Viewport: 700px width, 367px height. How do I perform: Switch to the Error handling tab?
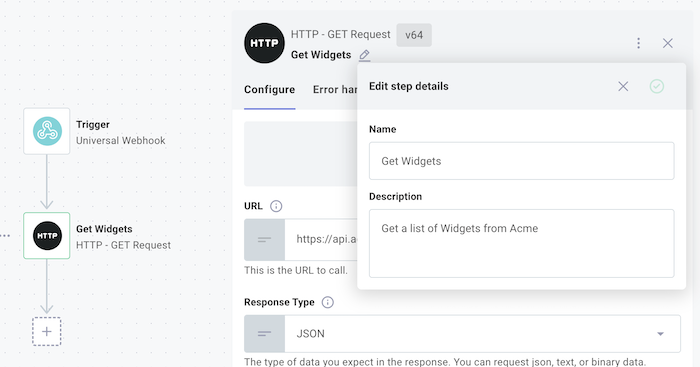click(x=335, y=90)
